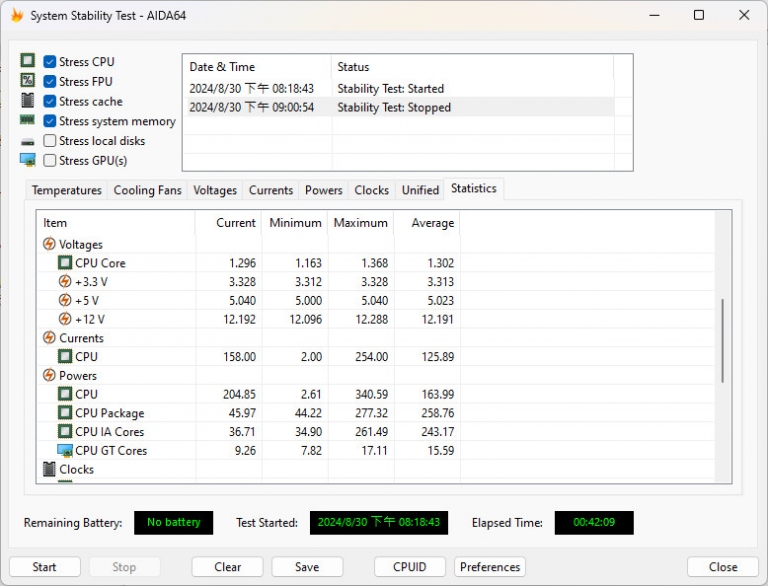Click the Minimum column header

click(x=295, y=223)
